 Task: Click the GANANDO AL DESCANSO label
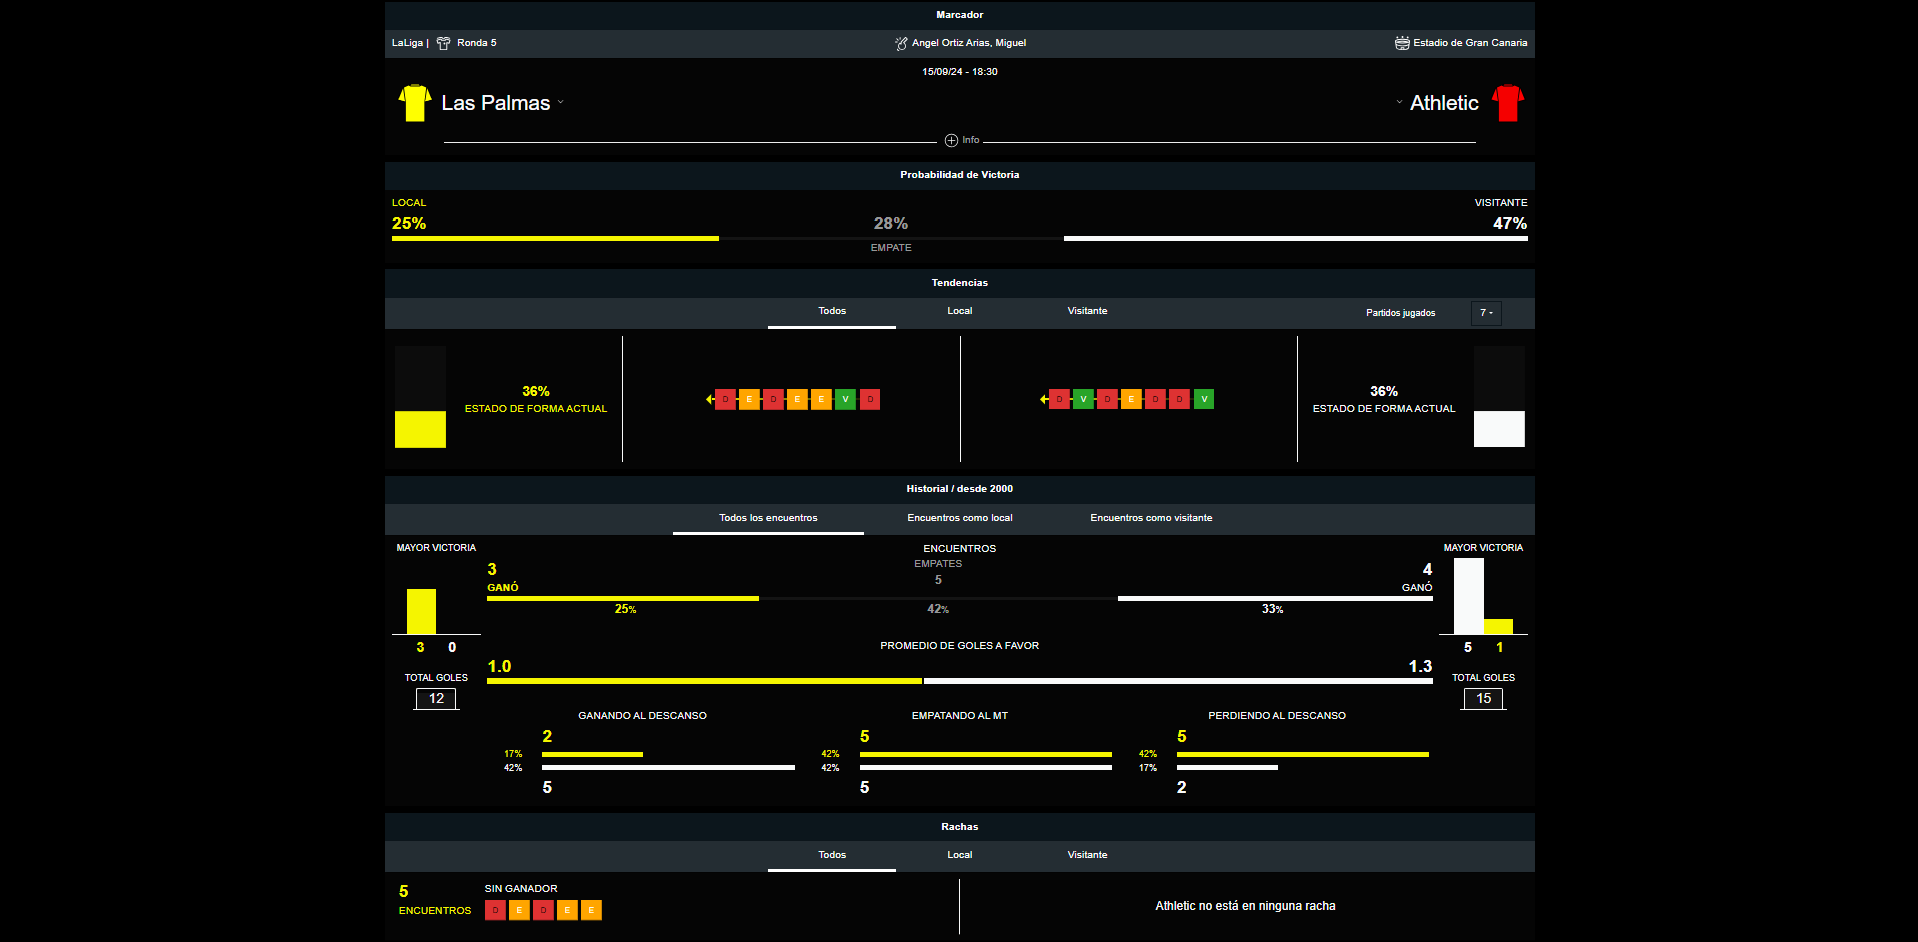pyautogui.click(x=642, y=716)
